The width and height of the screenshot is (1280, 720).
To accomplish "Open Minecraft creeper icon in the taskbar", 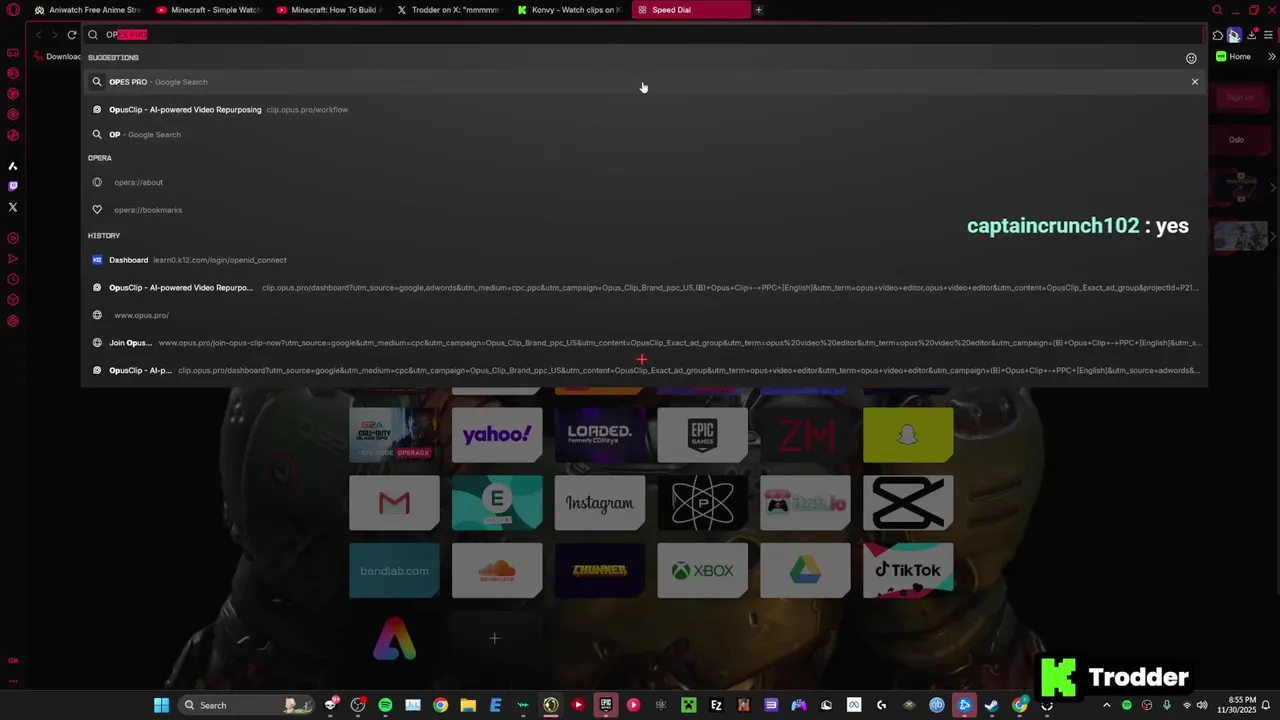I will pos(688,705).
